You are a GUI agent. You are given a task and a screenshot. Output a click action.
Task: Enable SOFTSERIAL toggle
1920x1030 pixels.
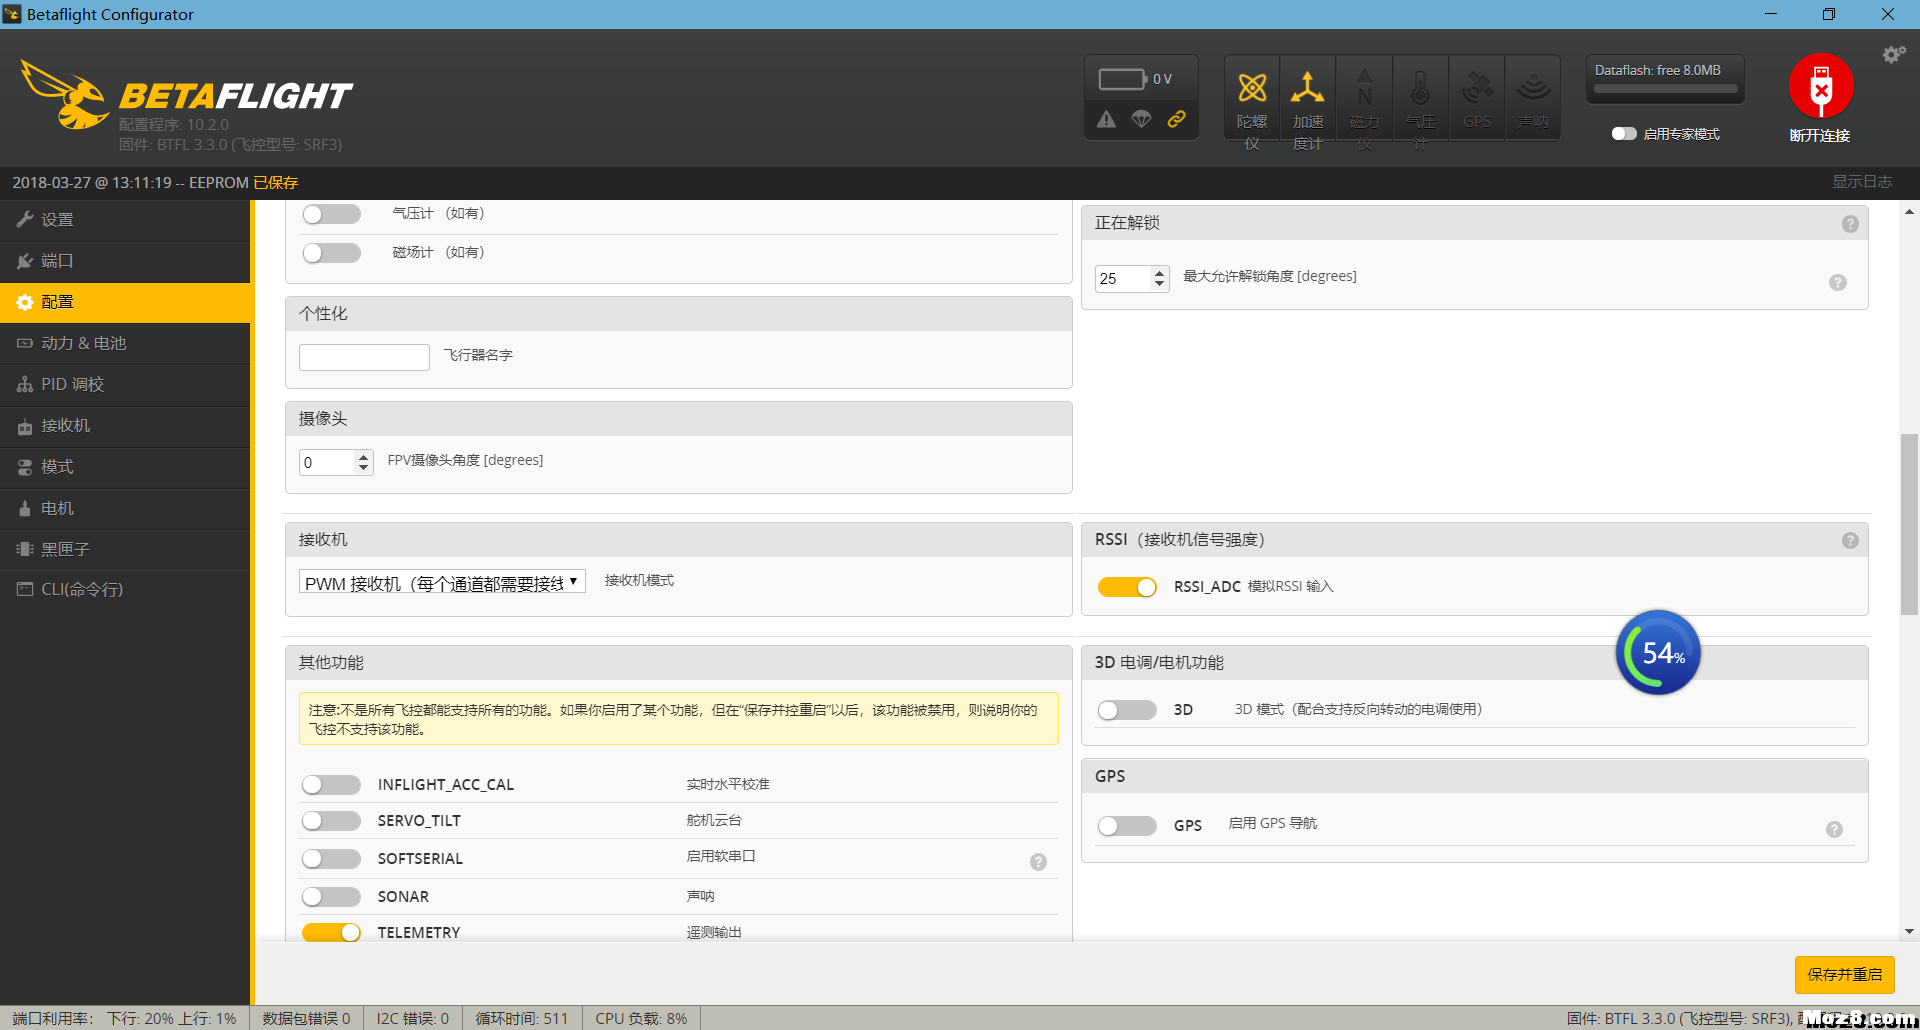[331, 859]
